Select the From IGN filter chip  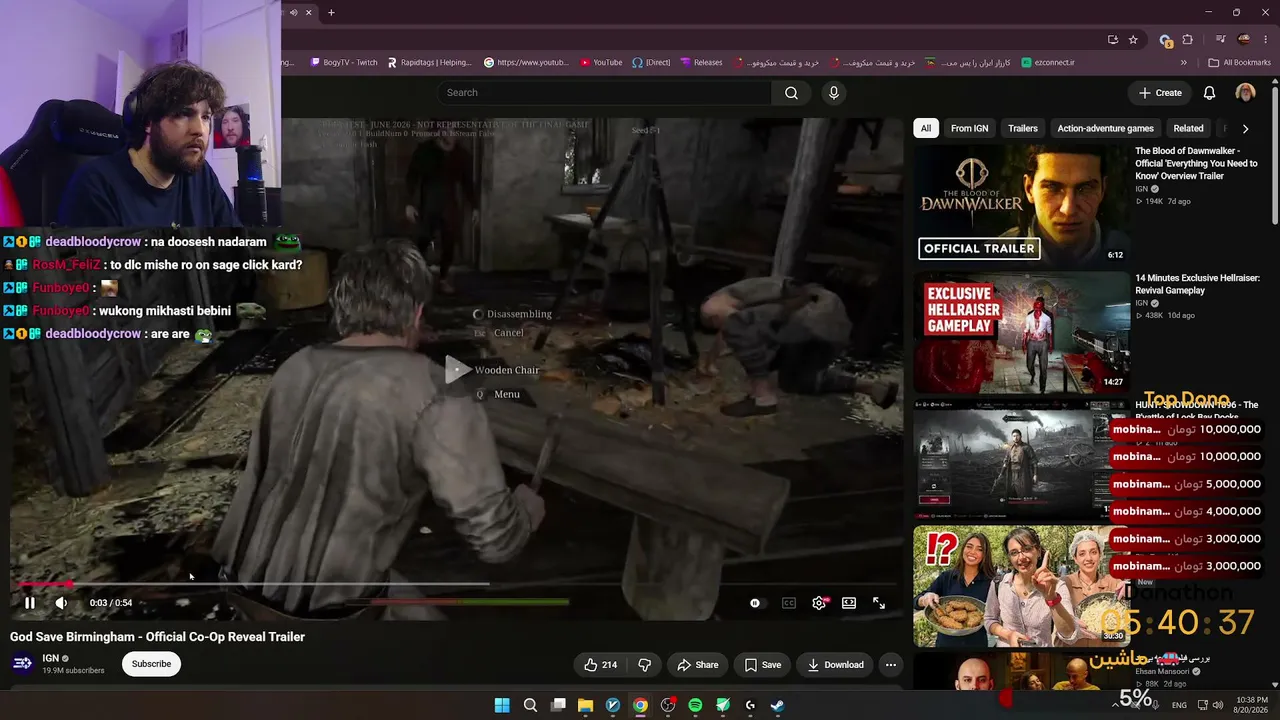coord(969,128)
